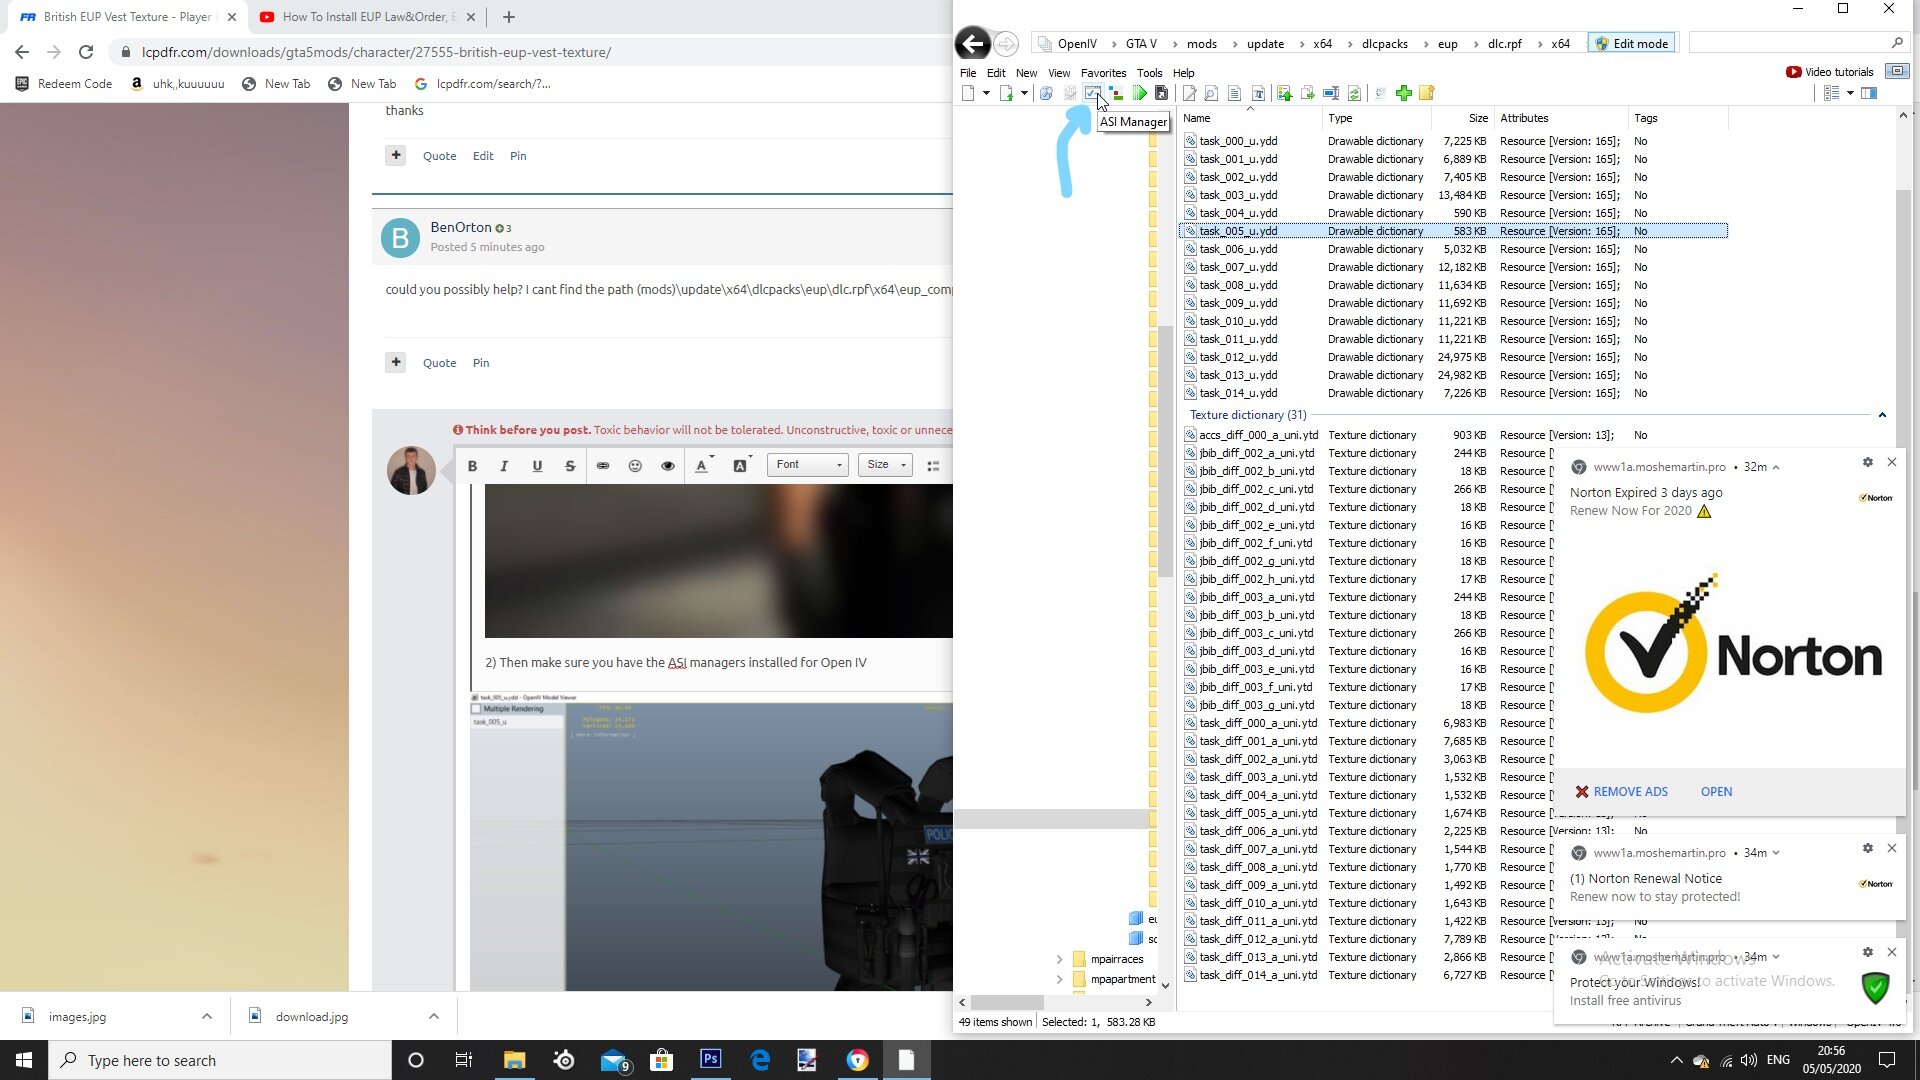1920x1080 pixels.
Task: Open the Font dropdown
Action: pyautogui.click(x=809, y=465)
